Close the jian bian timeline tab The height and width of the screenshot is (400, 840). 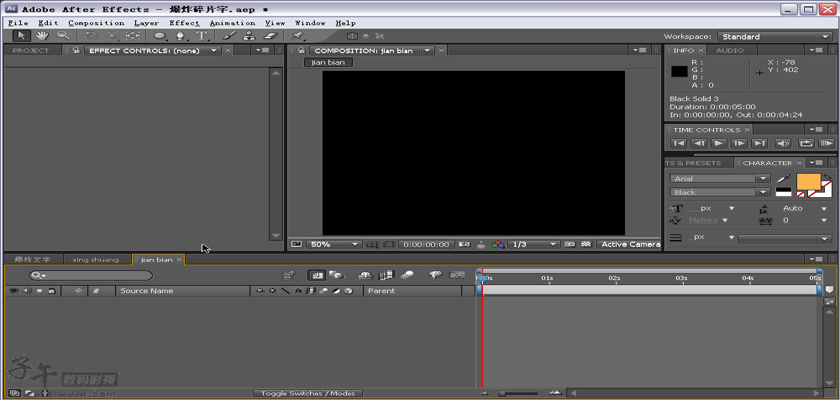pyautogui.click(x=179, y=260)
